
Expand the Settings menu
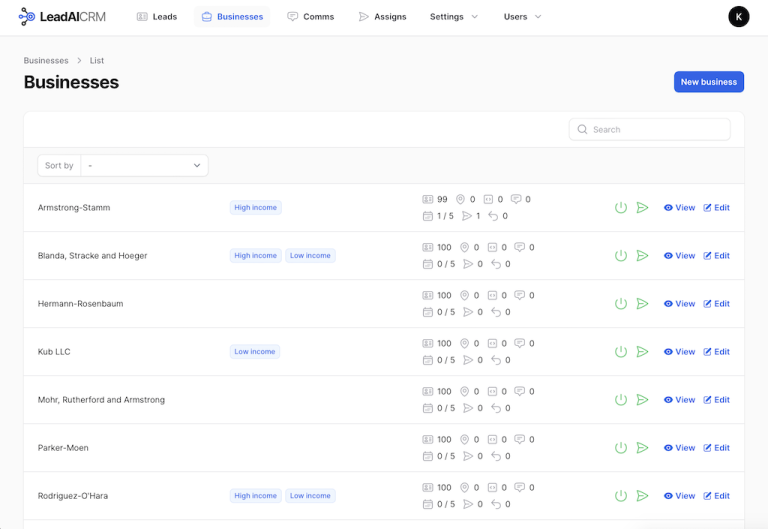(x=453, y=17)
